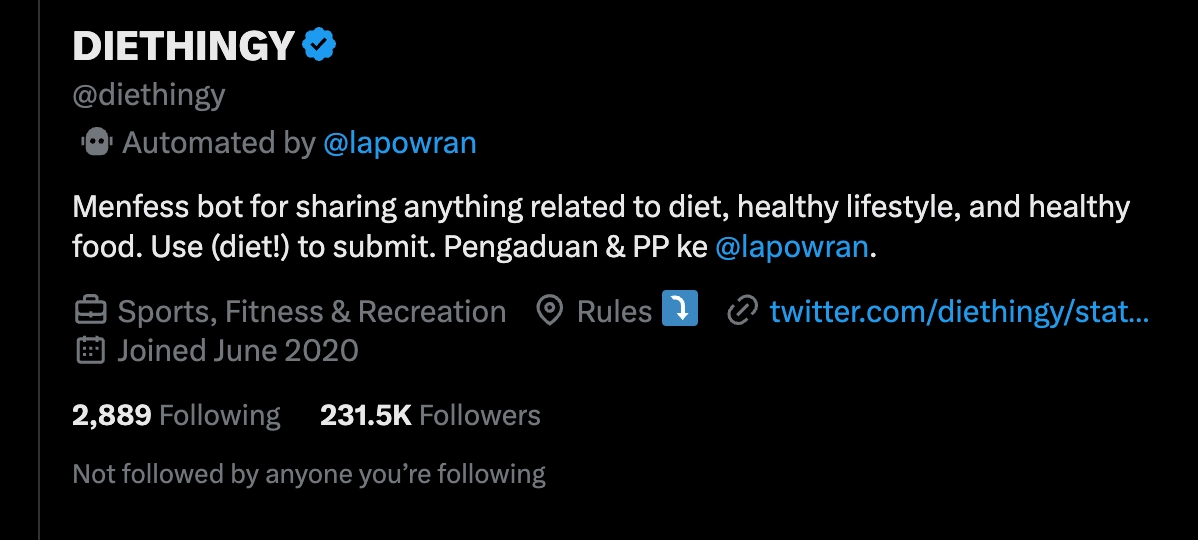Screen dimensions: 1198x540
Task: Click the Automated by label text
Action: coord(219,143)
